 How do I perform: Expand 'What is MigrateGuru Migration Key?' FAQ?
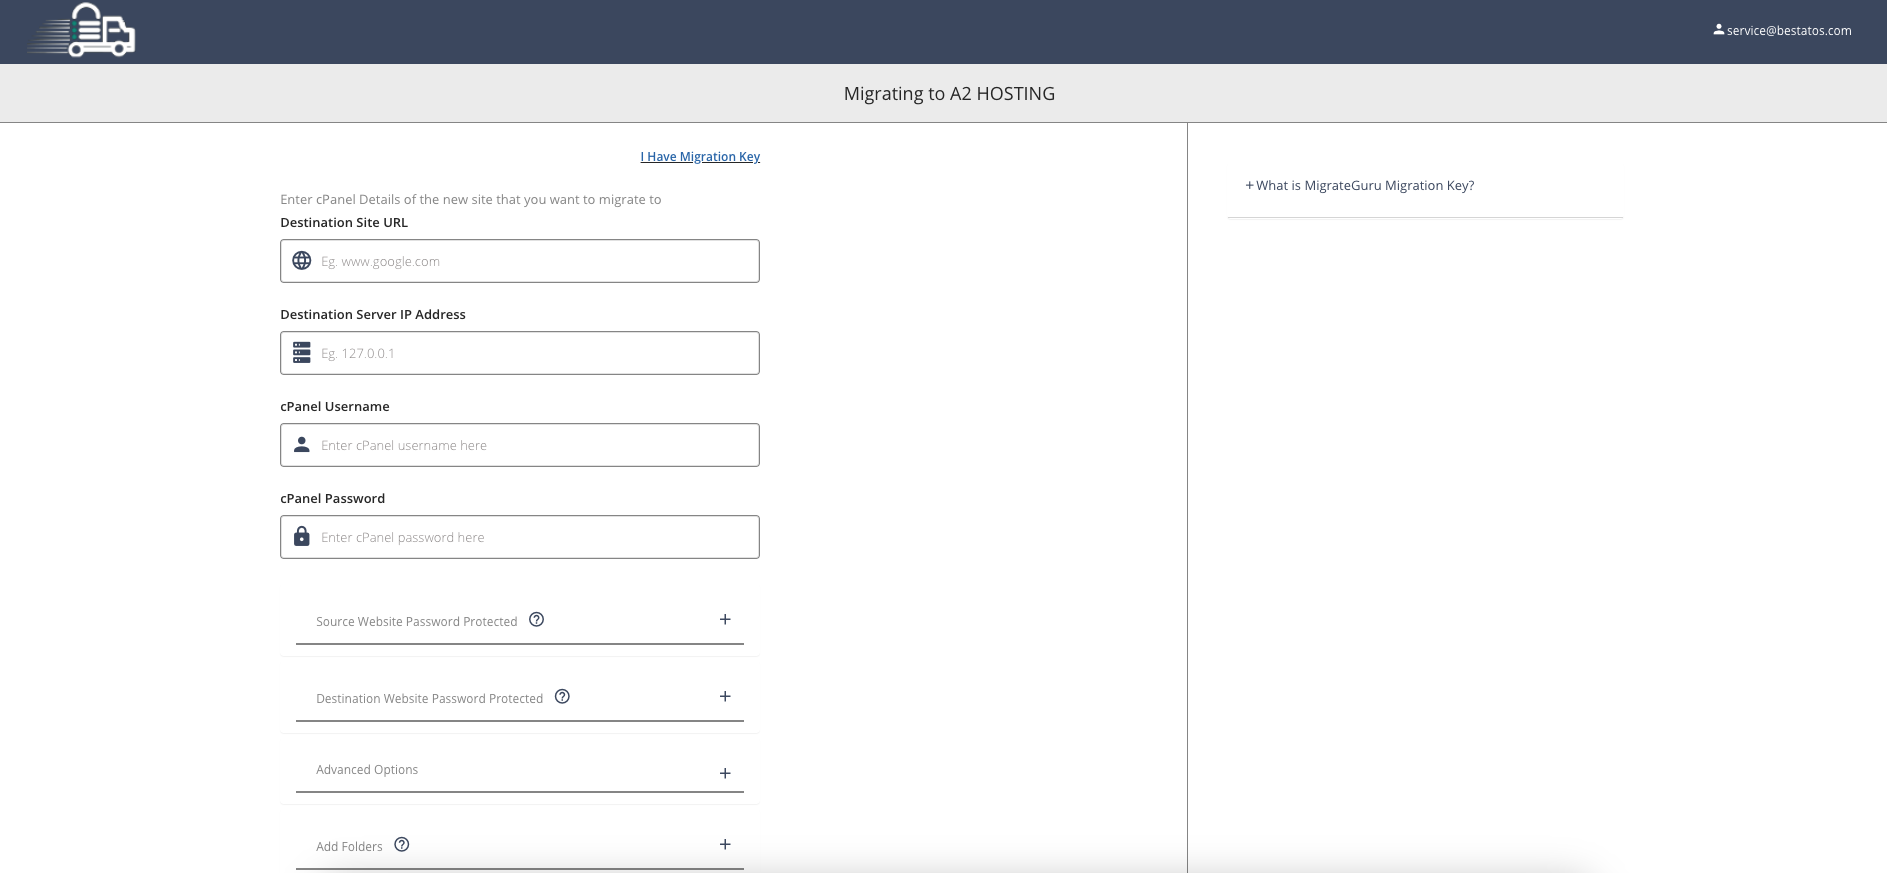tap(1360, 186)
